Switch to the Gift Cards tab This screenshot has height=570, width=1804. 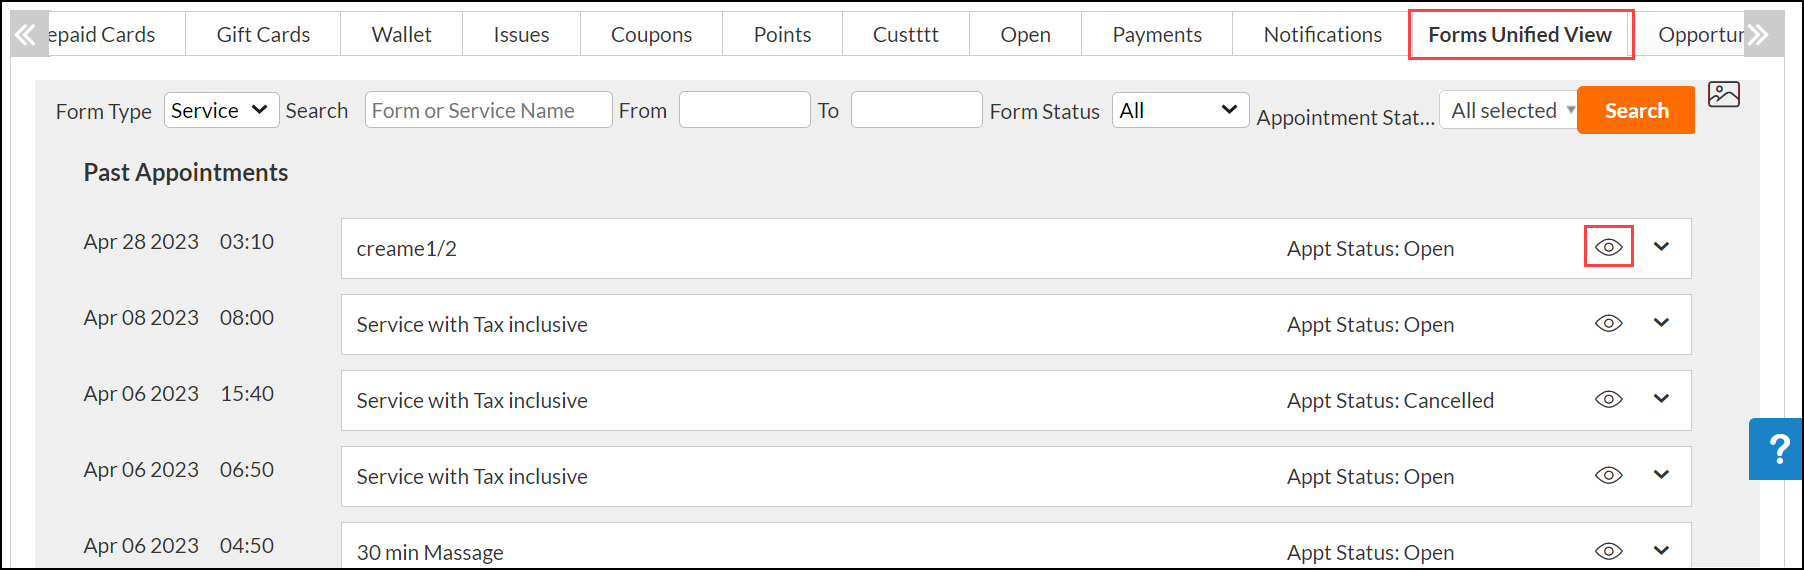[263, 35]
